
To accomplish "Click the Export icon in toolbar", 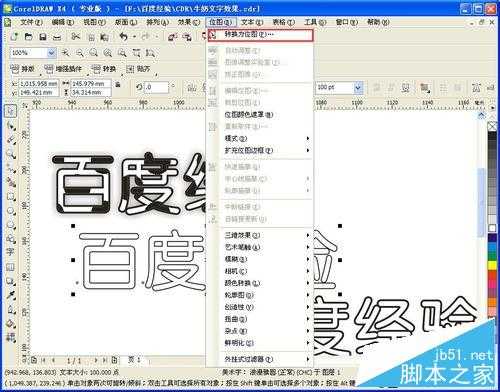I will [x=187, y=37].
